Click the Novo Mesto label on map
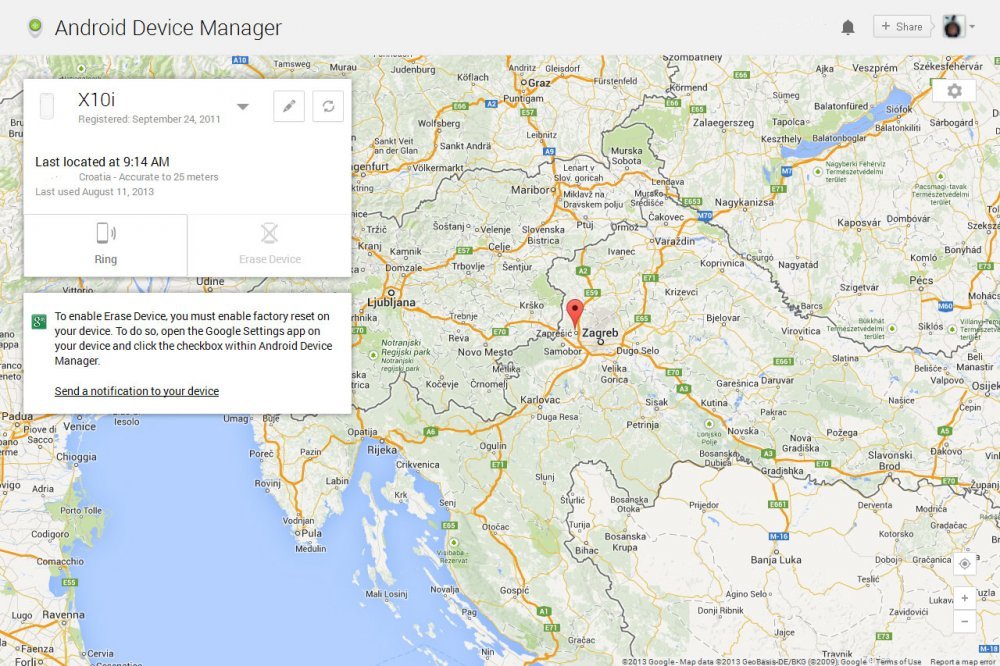Screen dimensions: 1000x666 [485, 352]
